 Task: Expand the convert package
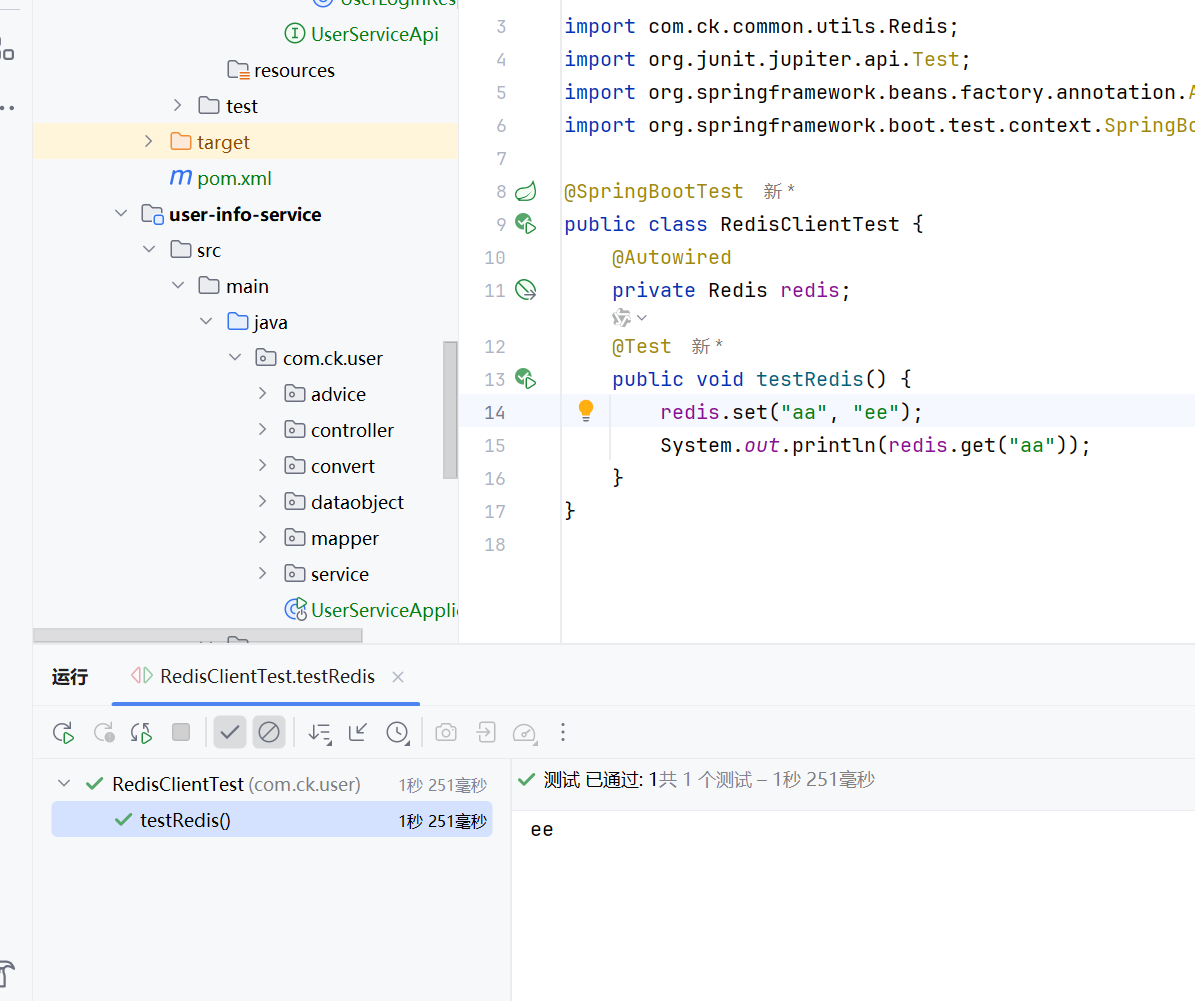pyautogui.click(x=263, y=465)
